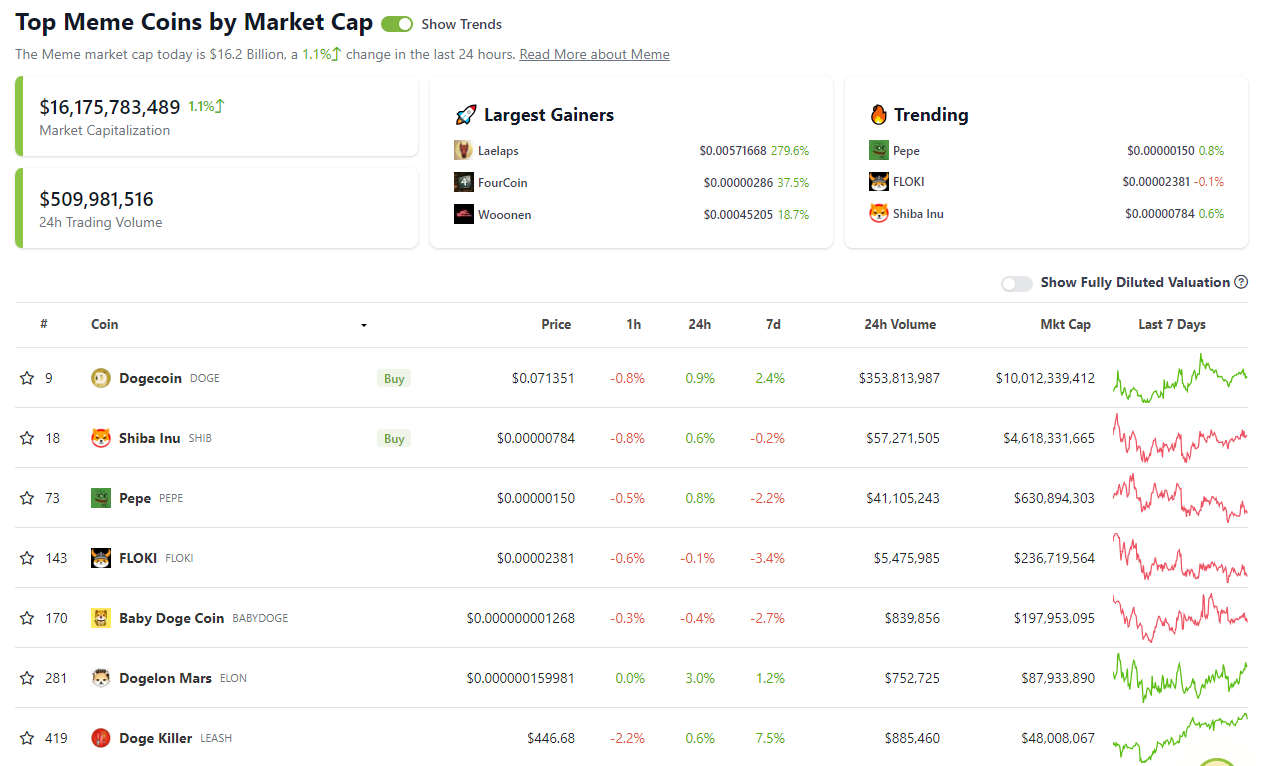Viewport: 1263px width, 766px height.
Task: Open the Read More about Meme link
Action: click(594, 54)
